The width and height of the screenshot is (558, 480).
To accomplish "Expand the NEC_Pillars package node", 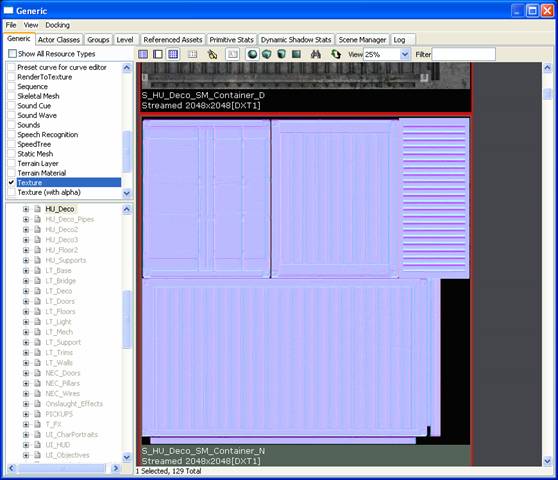I will [26, 383].
